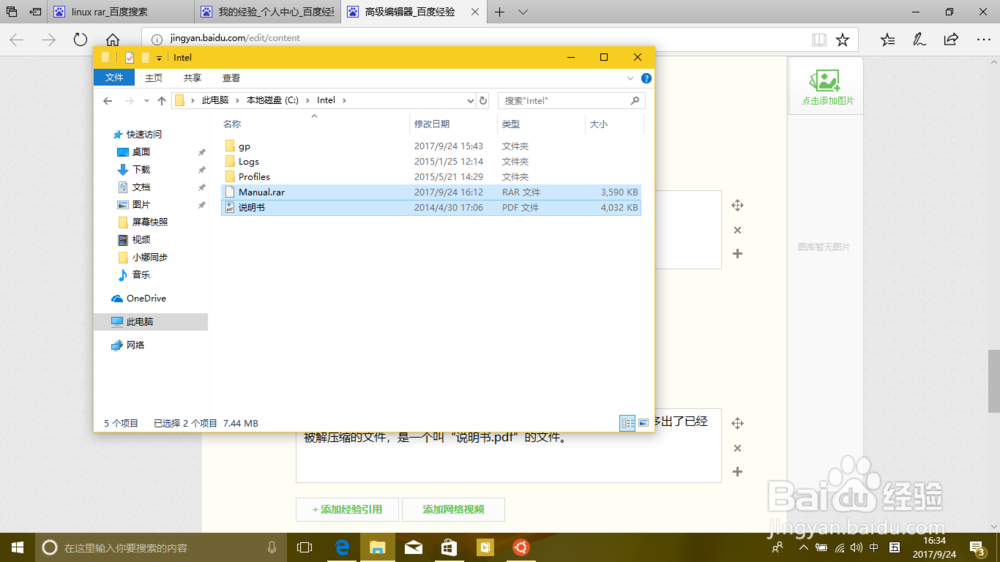1000x562 pixels.
Task: Click the search magnifier in Explorer
Action: (635, 101)
